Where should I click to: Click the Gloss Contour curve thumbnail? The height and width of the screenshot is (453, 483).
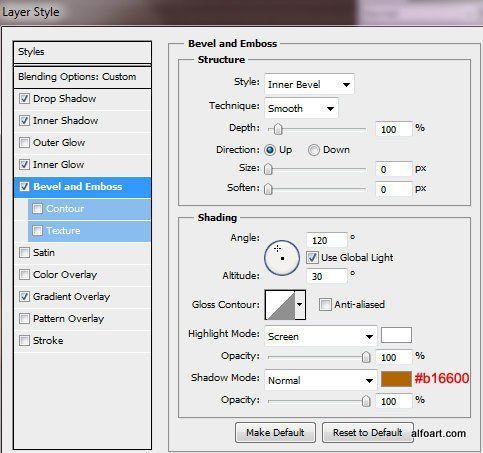point(281,304)
